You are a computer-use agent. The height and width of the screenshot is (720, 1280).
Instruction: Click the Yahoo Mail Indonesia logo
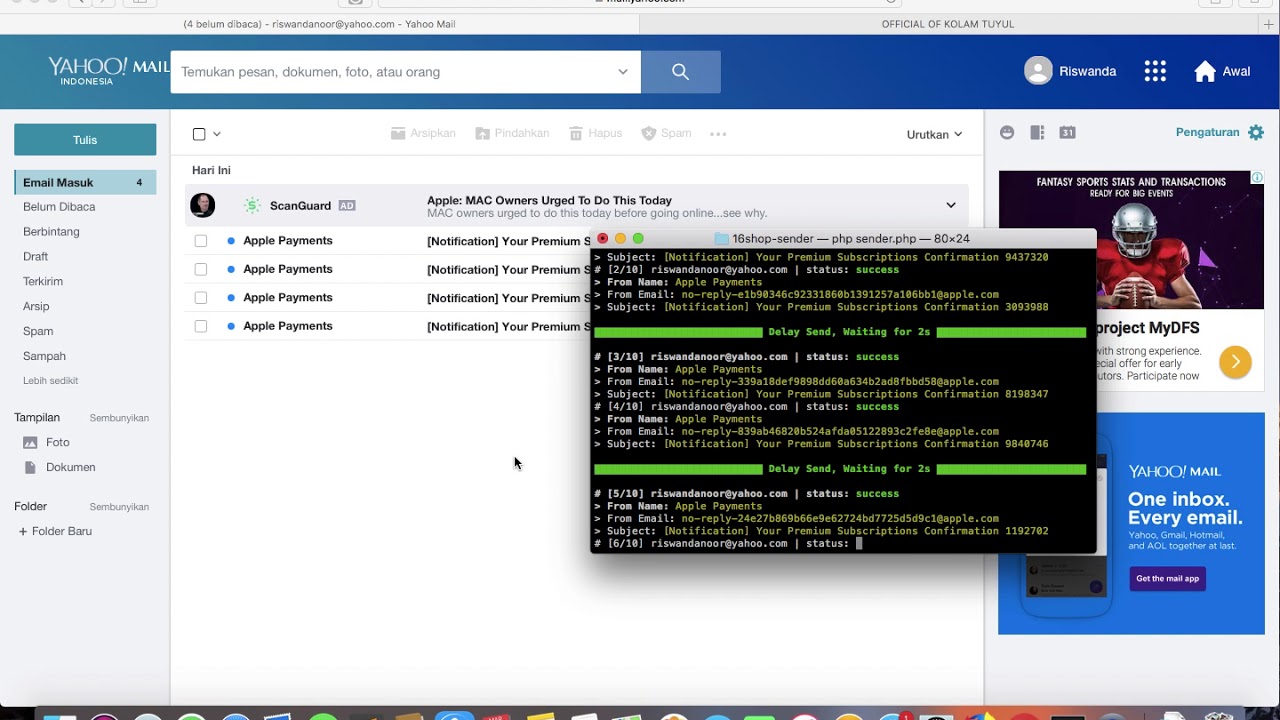click(x=108, y=70)
